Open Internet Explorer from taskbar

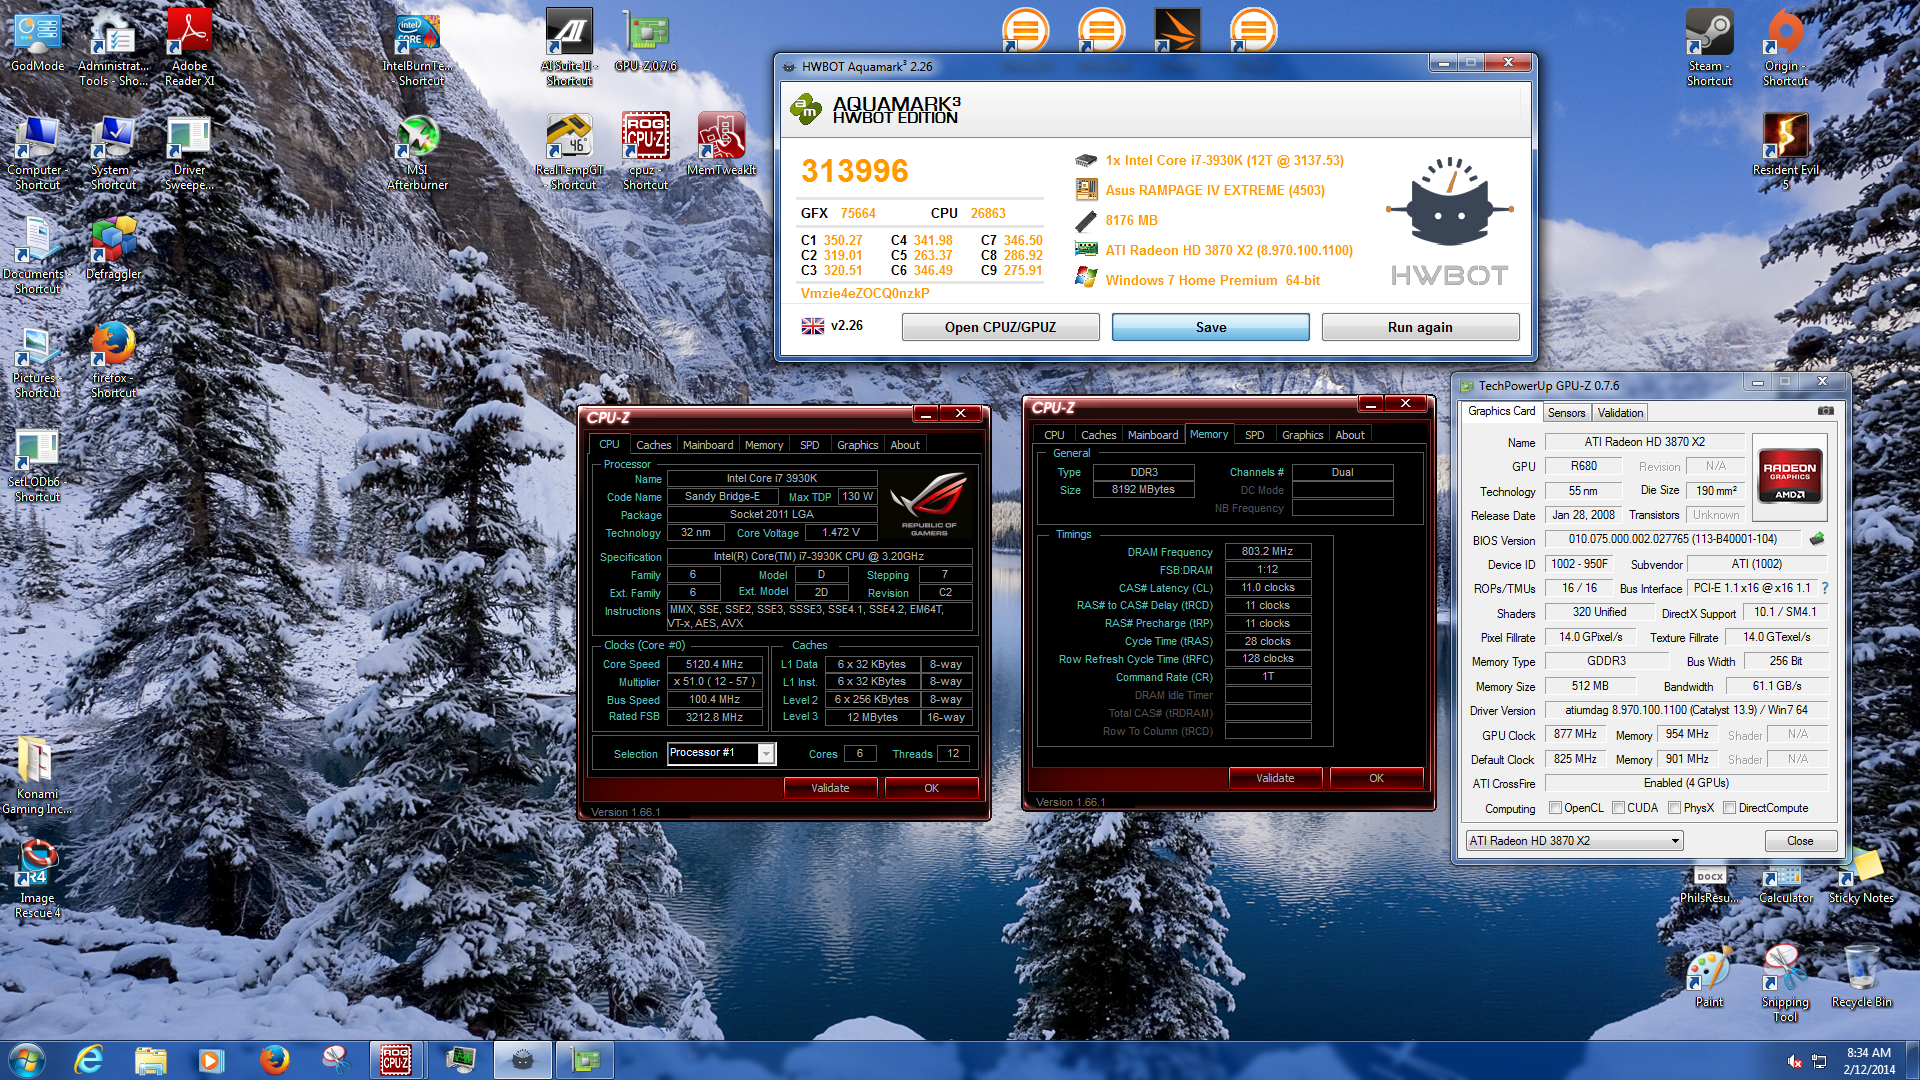pyautogui.click(x=89, y=1060)
